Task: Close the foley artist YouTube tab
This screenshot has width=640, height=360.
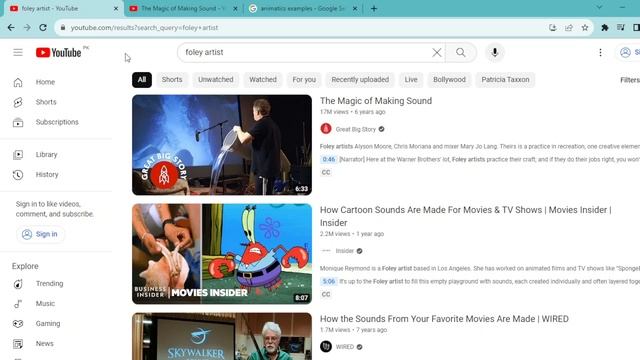Action: point(116,8)
